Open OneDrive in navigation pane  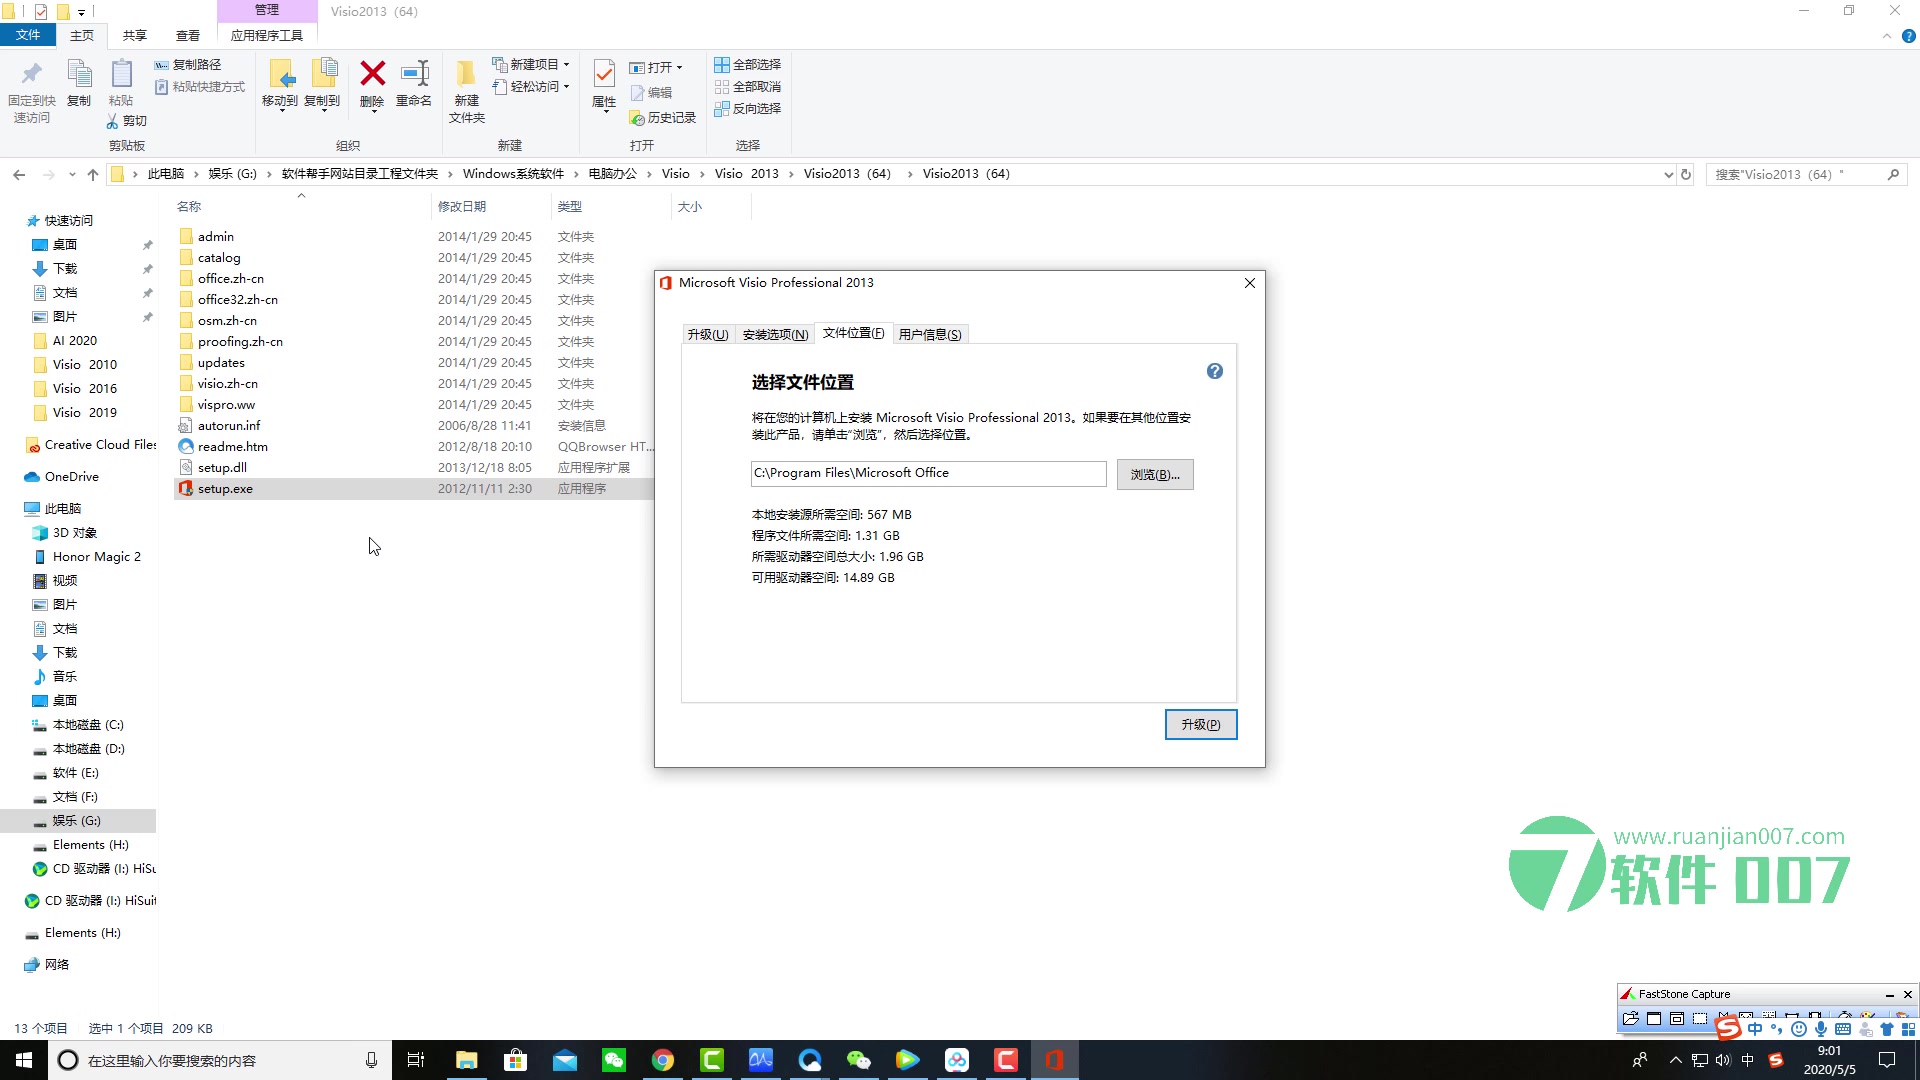(x=71, y=477)
